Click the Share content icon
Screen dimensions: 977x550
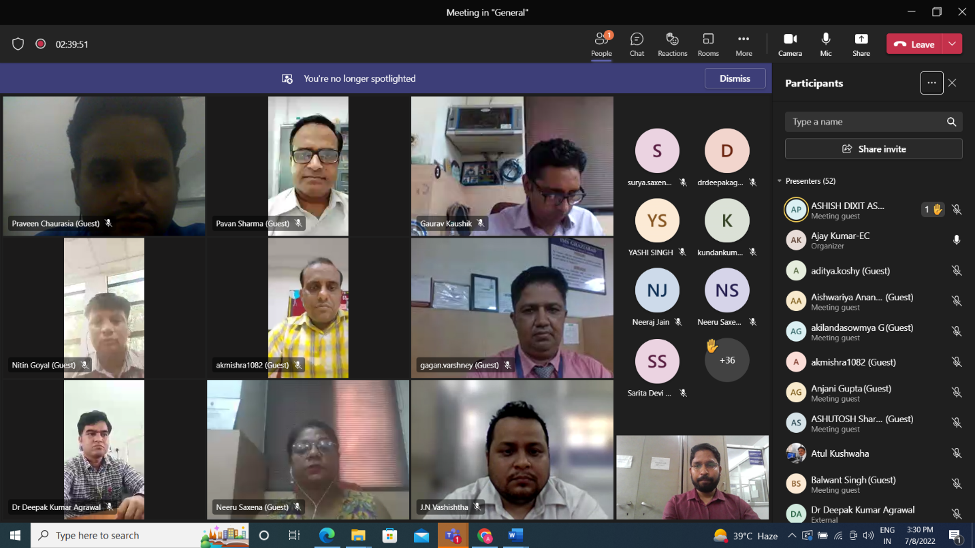861,43
